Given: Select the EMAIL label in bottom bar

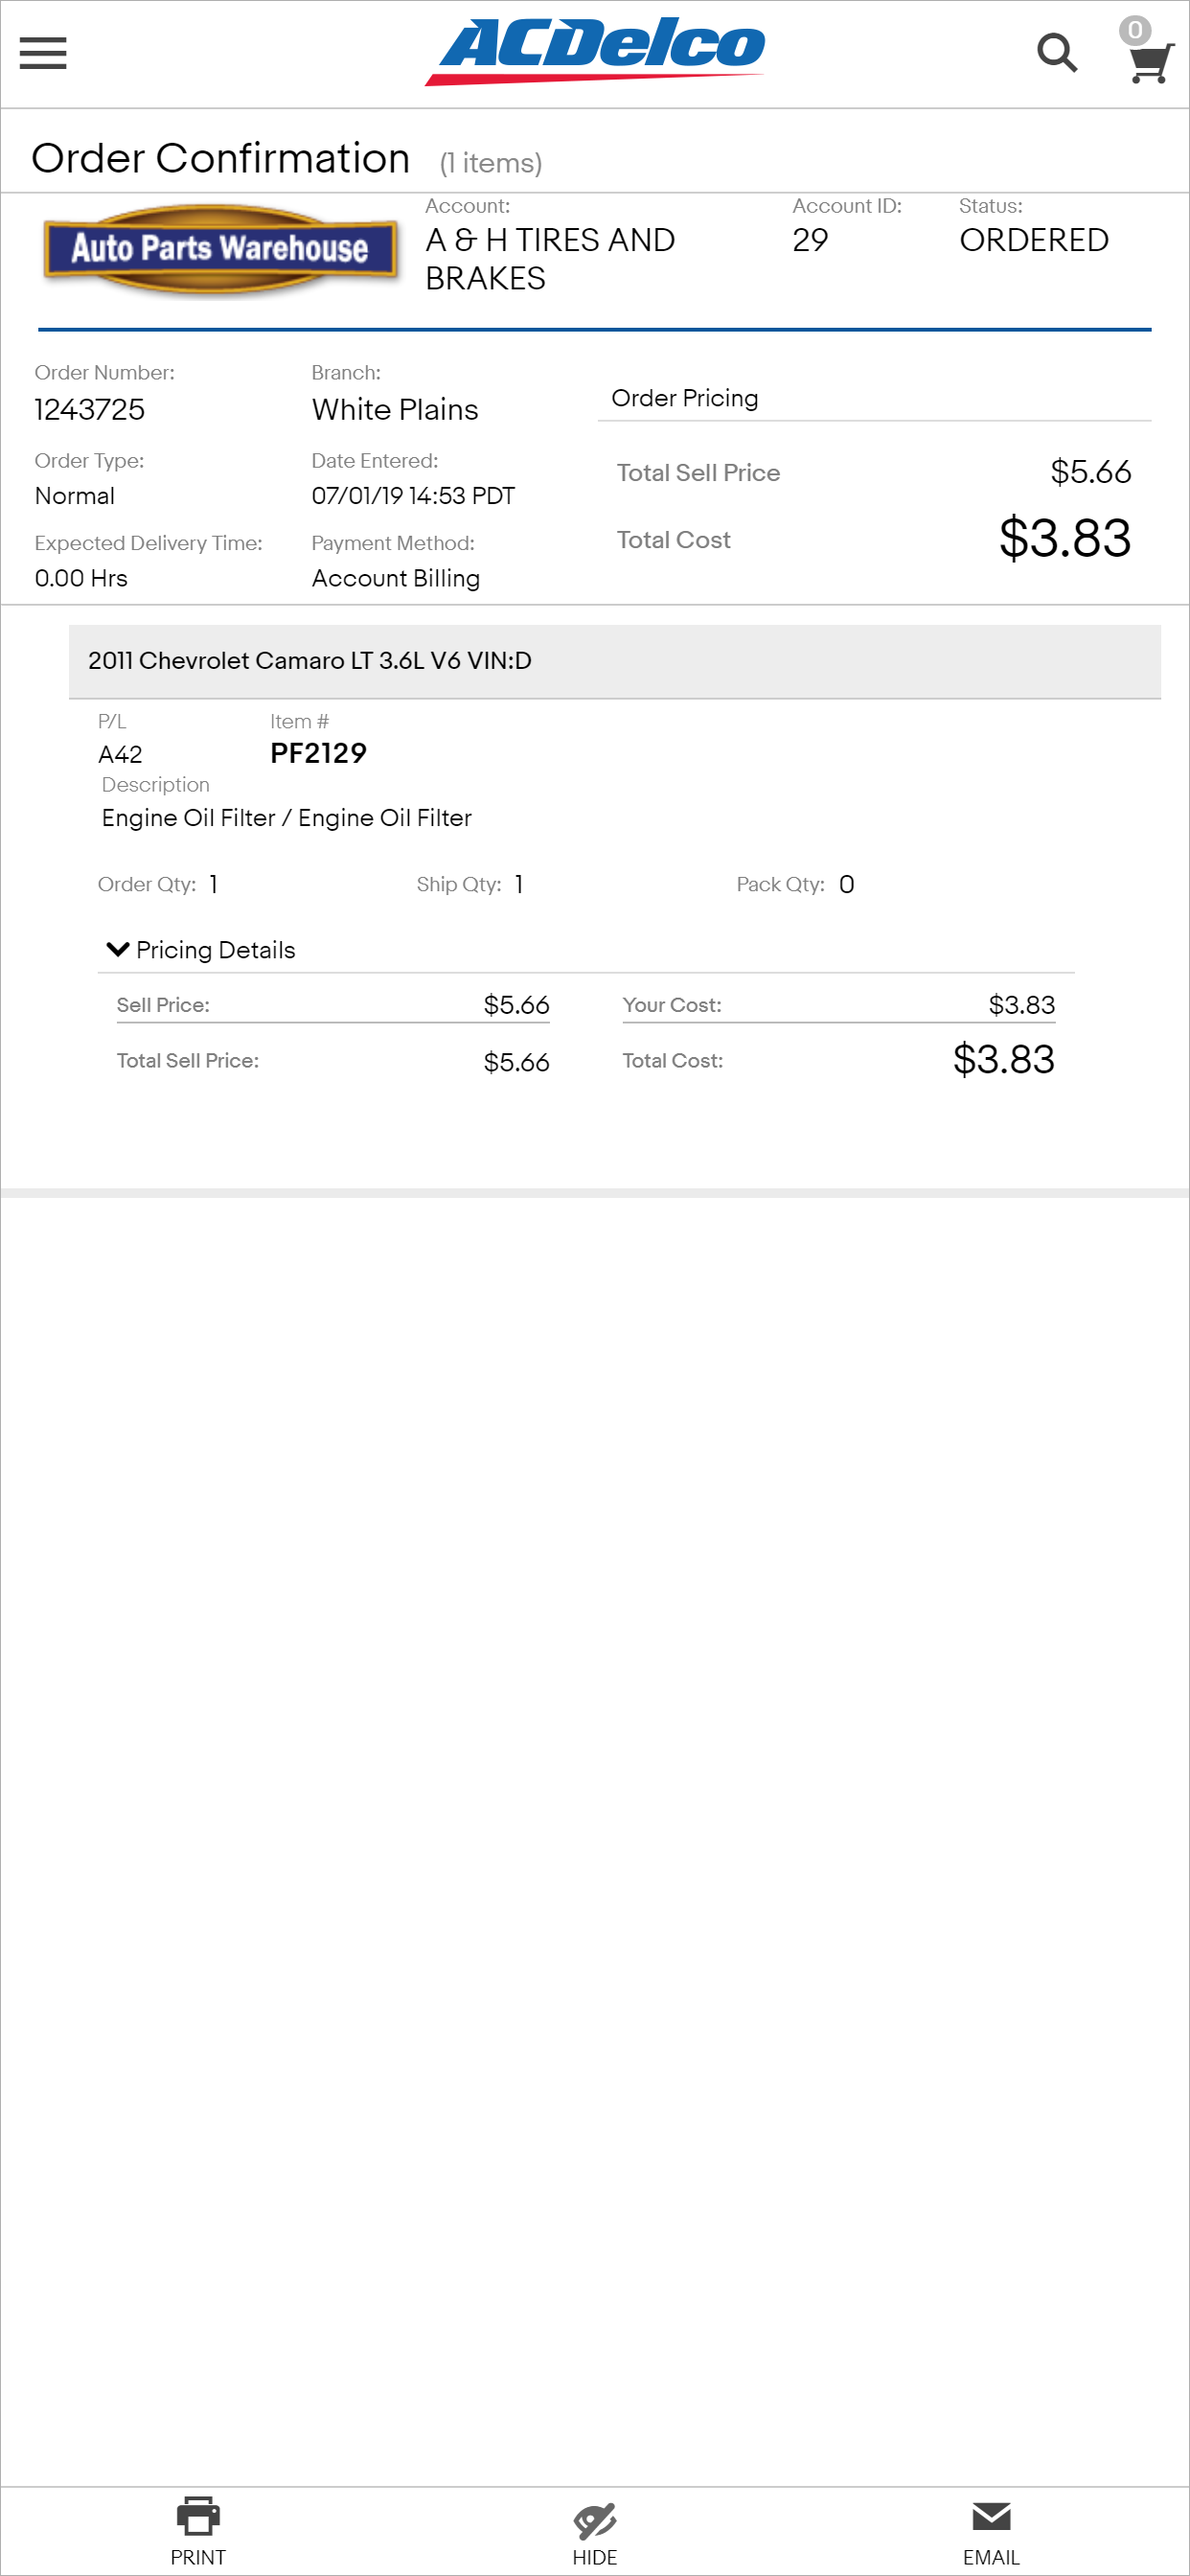Looking at the screenshot, I should click(x=991, y=2557).
